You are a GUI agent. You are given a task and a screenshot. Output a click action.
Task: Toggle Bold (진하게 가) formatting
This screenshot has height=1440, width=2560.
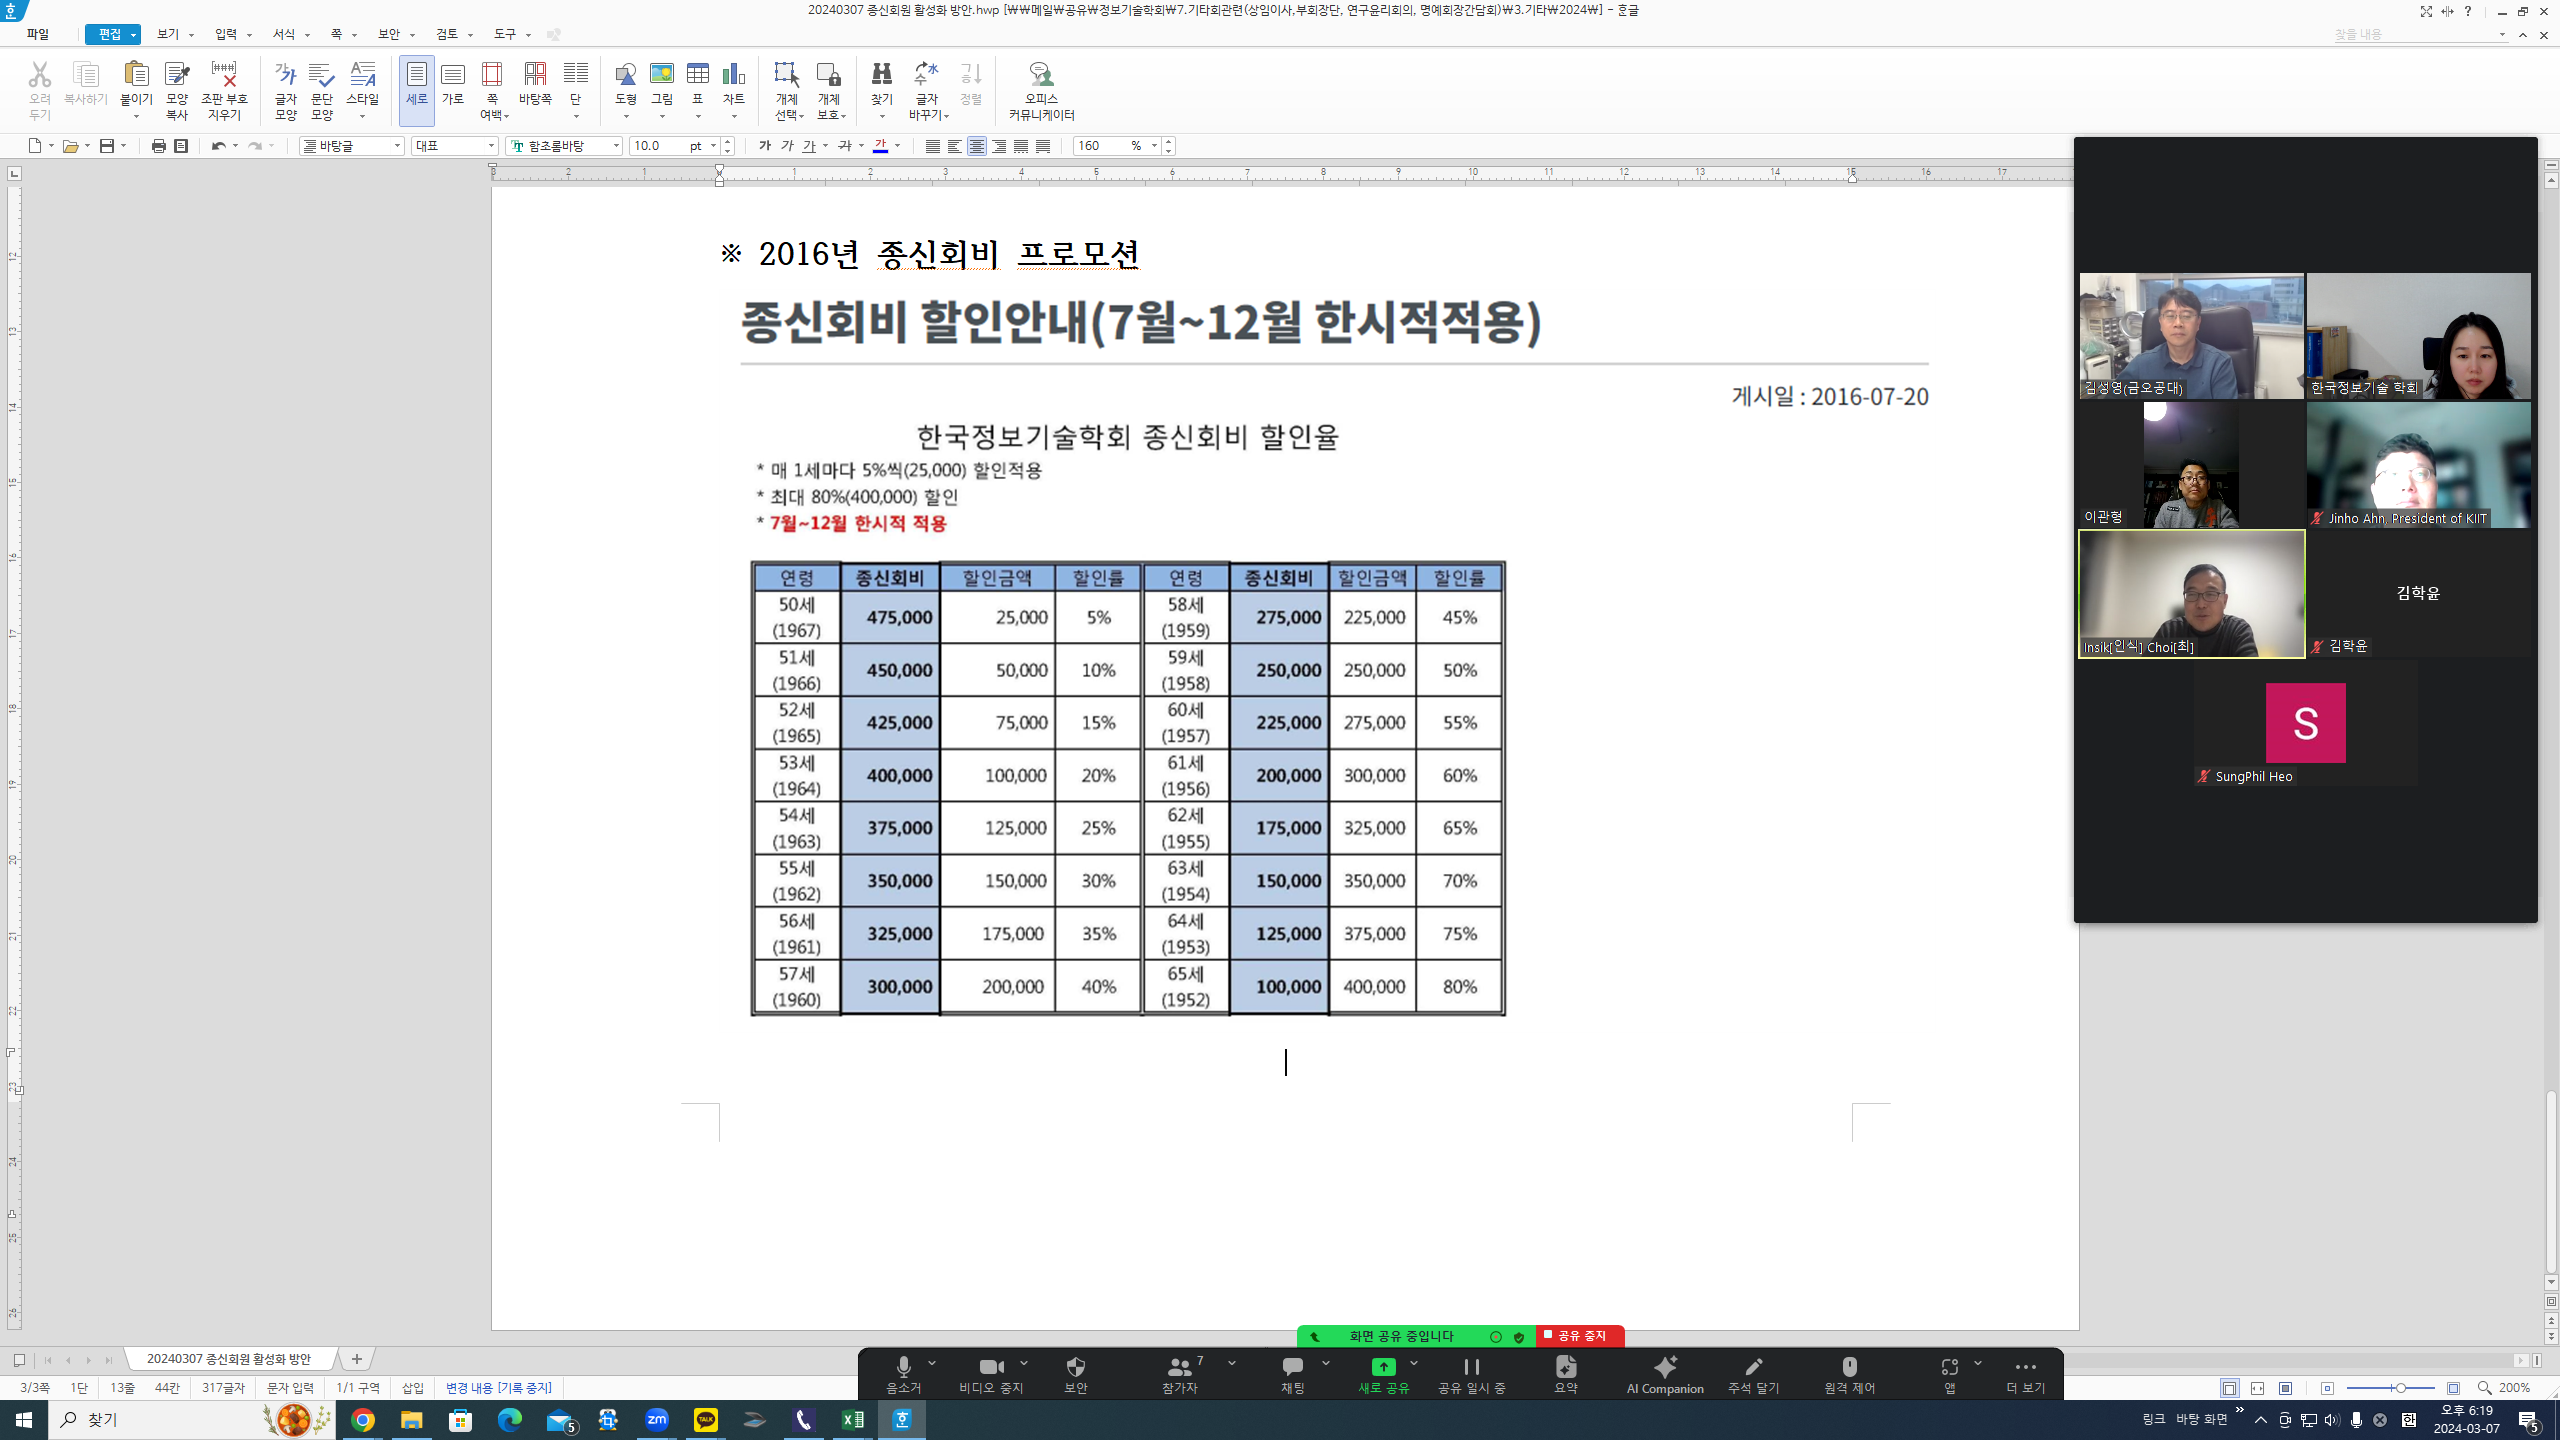(765, 146)
